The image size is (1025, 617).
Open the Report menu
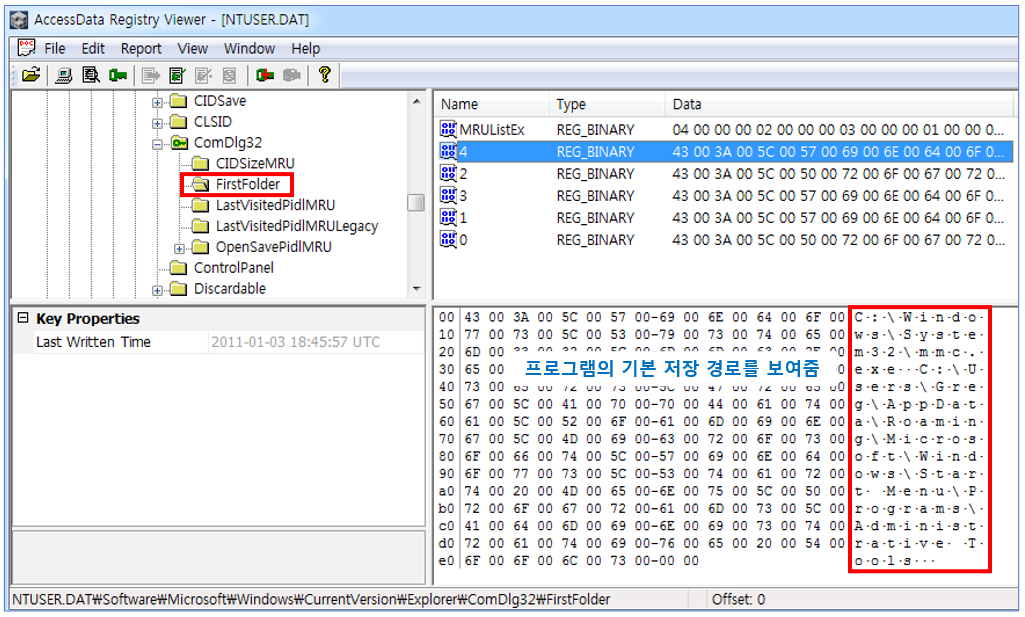[141, 48]
